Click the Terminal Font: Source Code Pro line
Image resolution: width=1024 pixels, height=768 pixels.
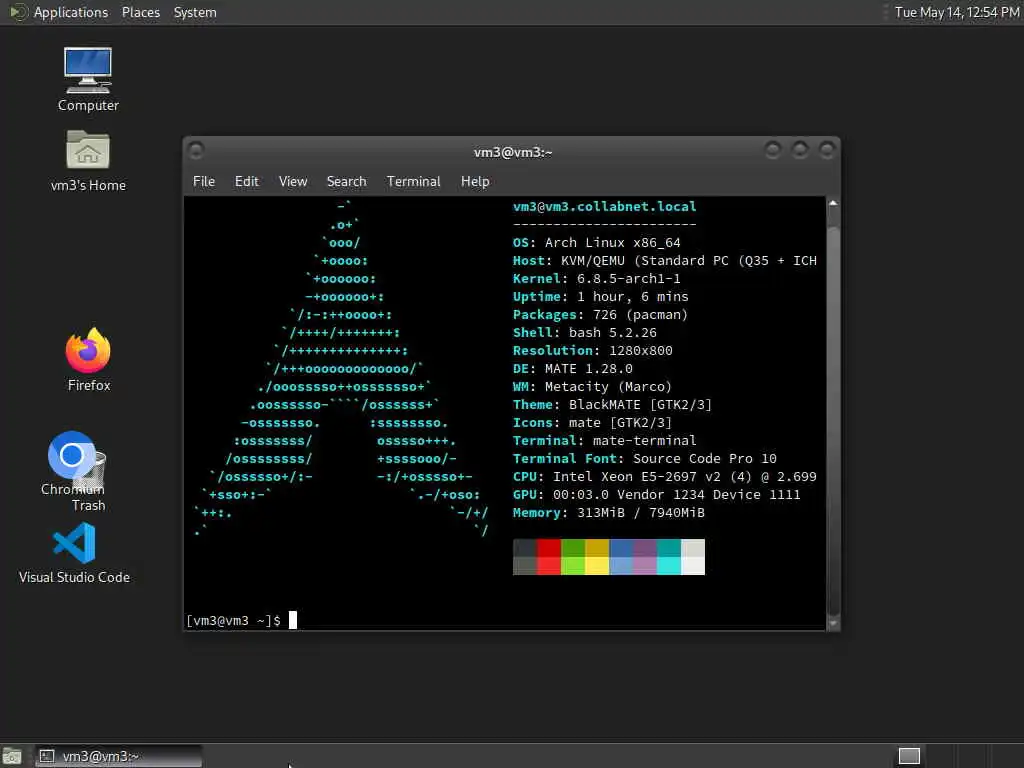tap(645, 458)
